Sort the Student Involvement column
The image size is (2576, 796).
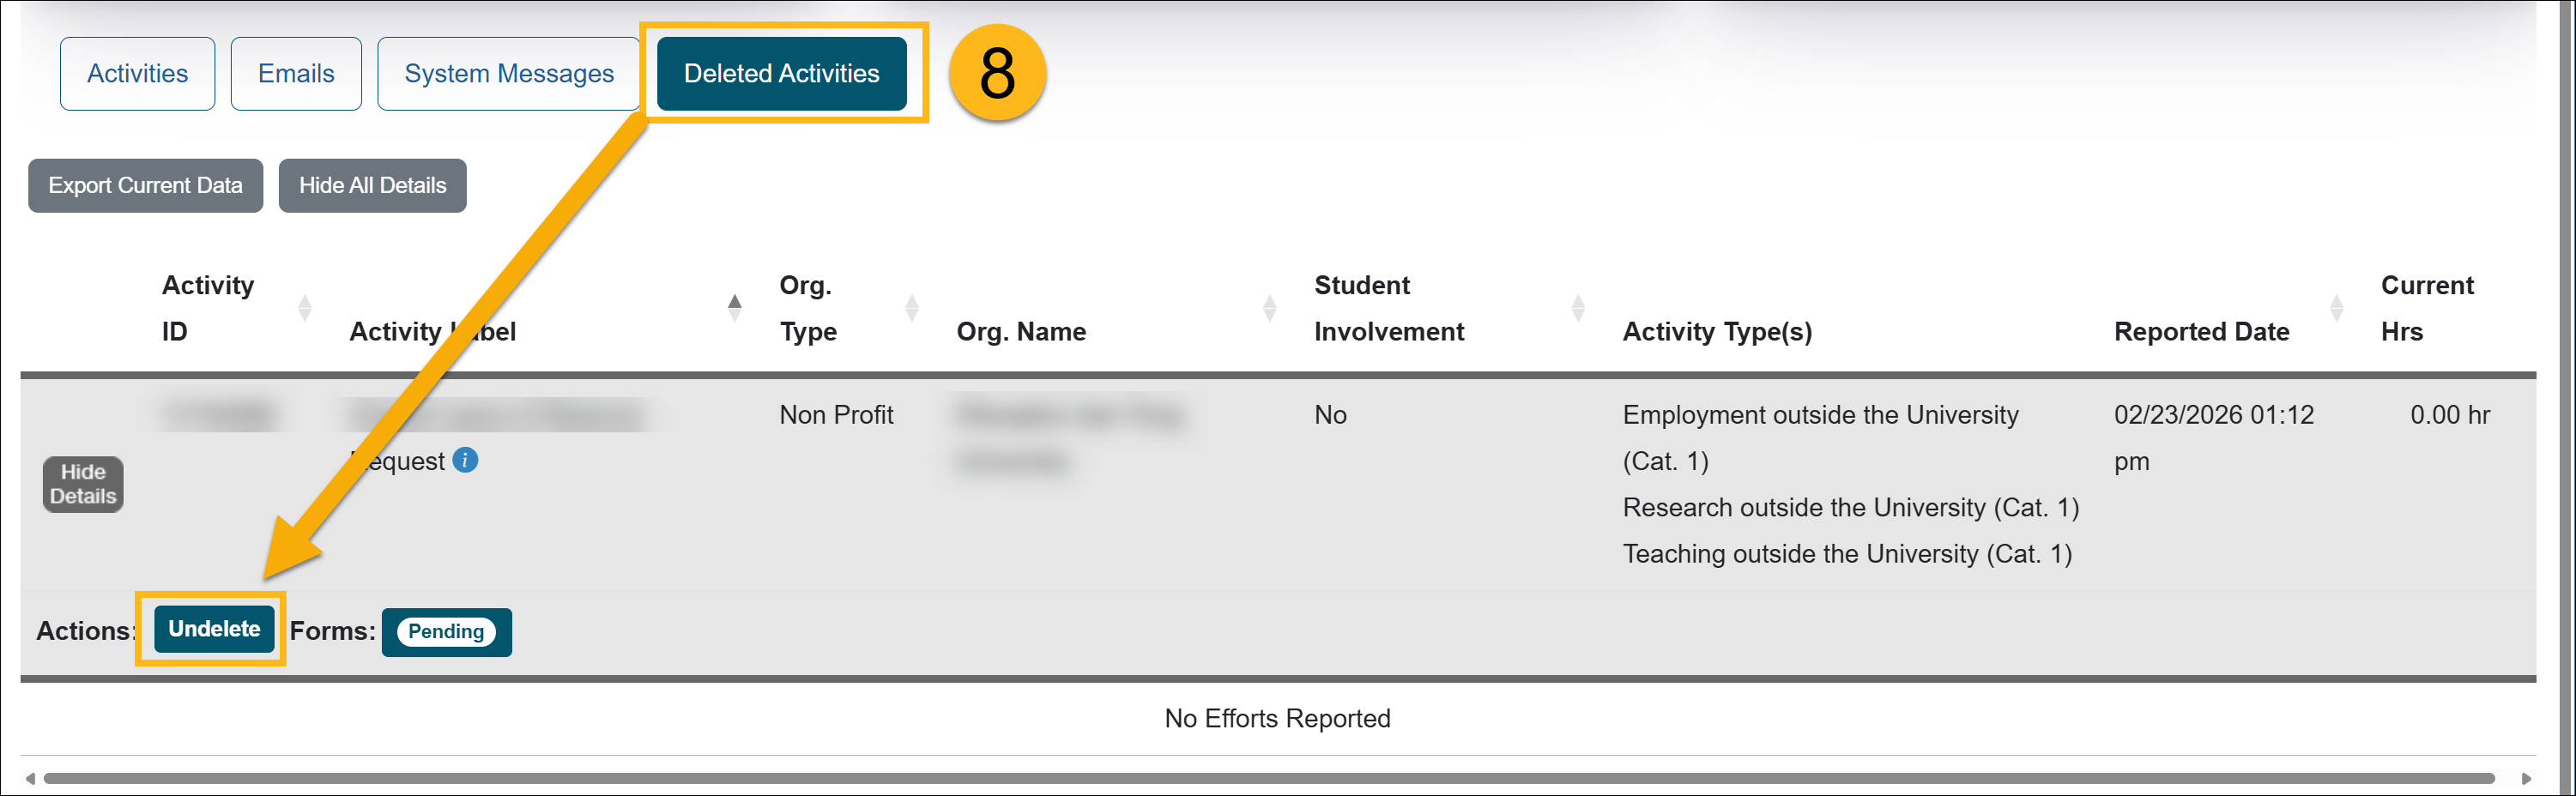point(1578,308)
